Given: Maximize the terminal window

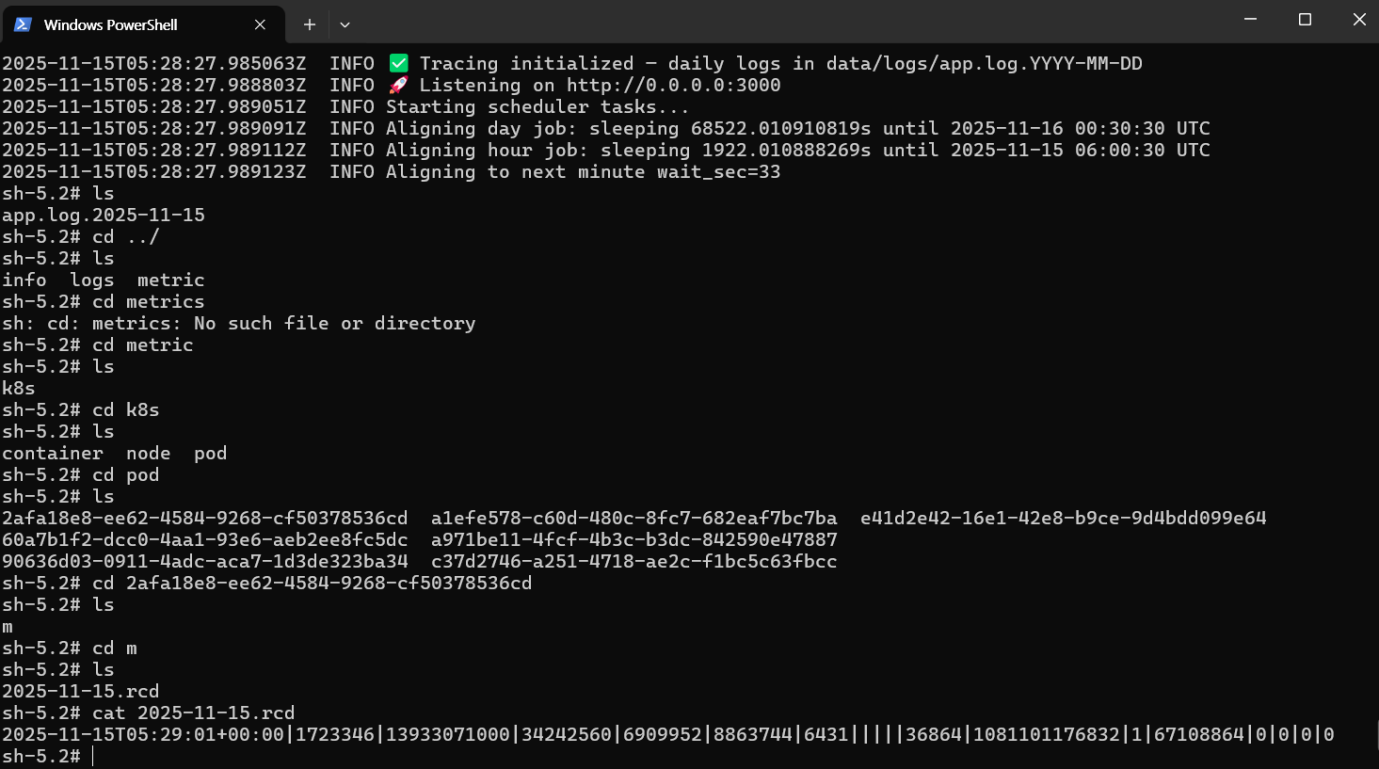Looking at the screenshot, I should tap(1305, 20).
